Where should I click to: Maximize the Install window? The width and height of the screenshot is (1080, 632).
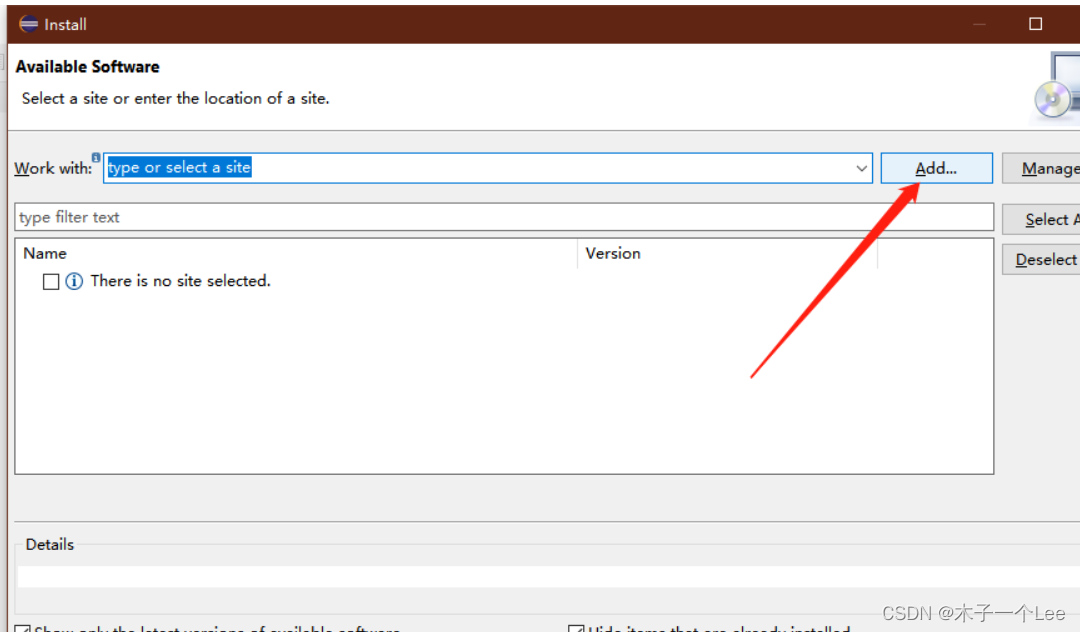[x=1035, y=24]
